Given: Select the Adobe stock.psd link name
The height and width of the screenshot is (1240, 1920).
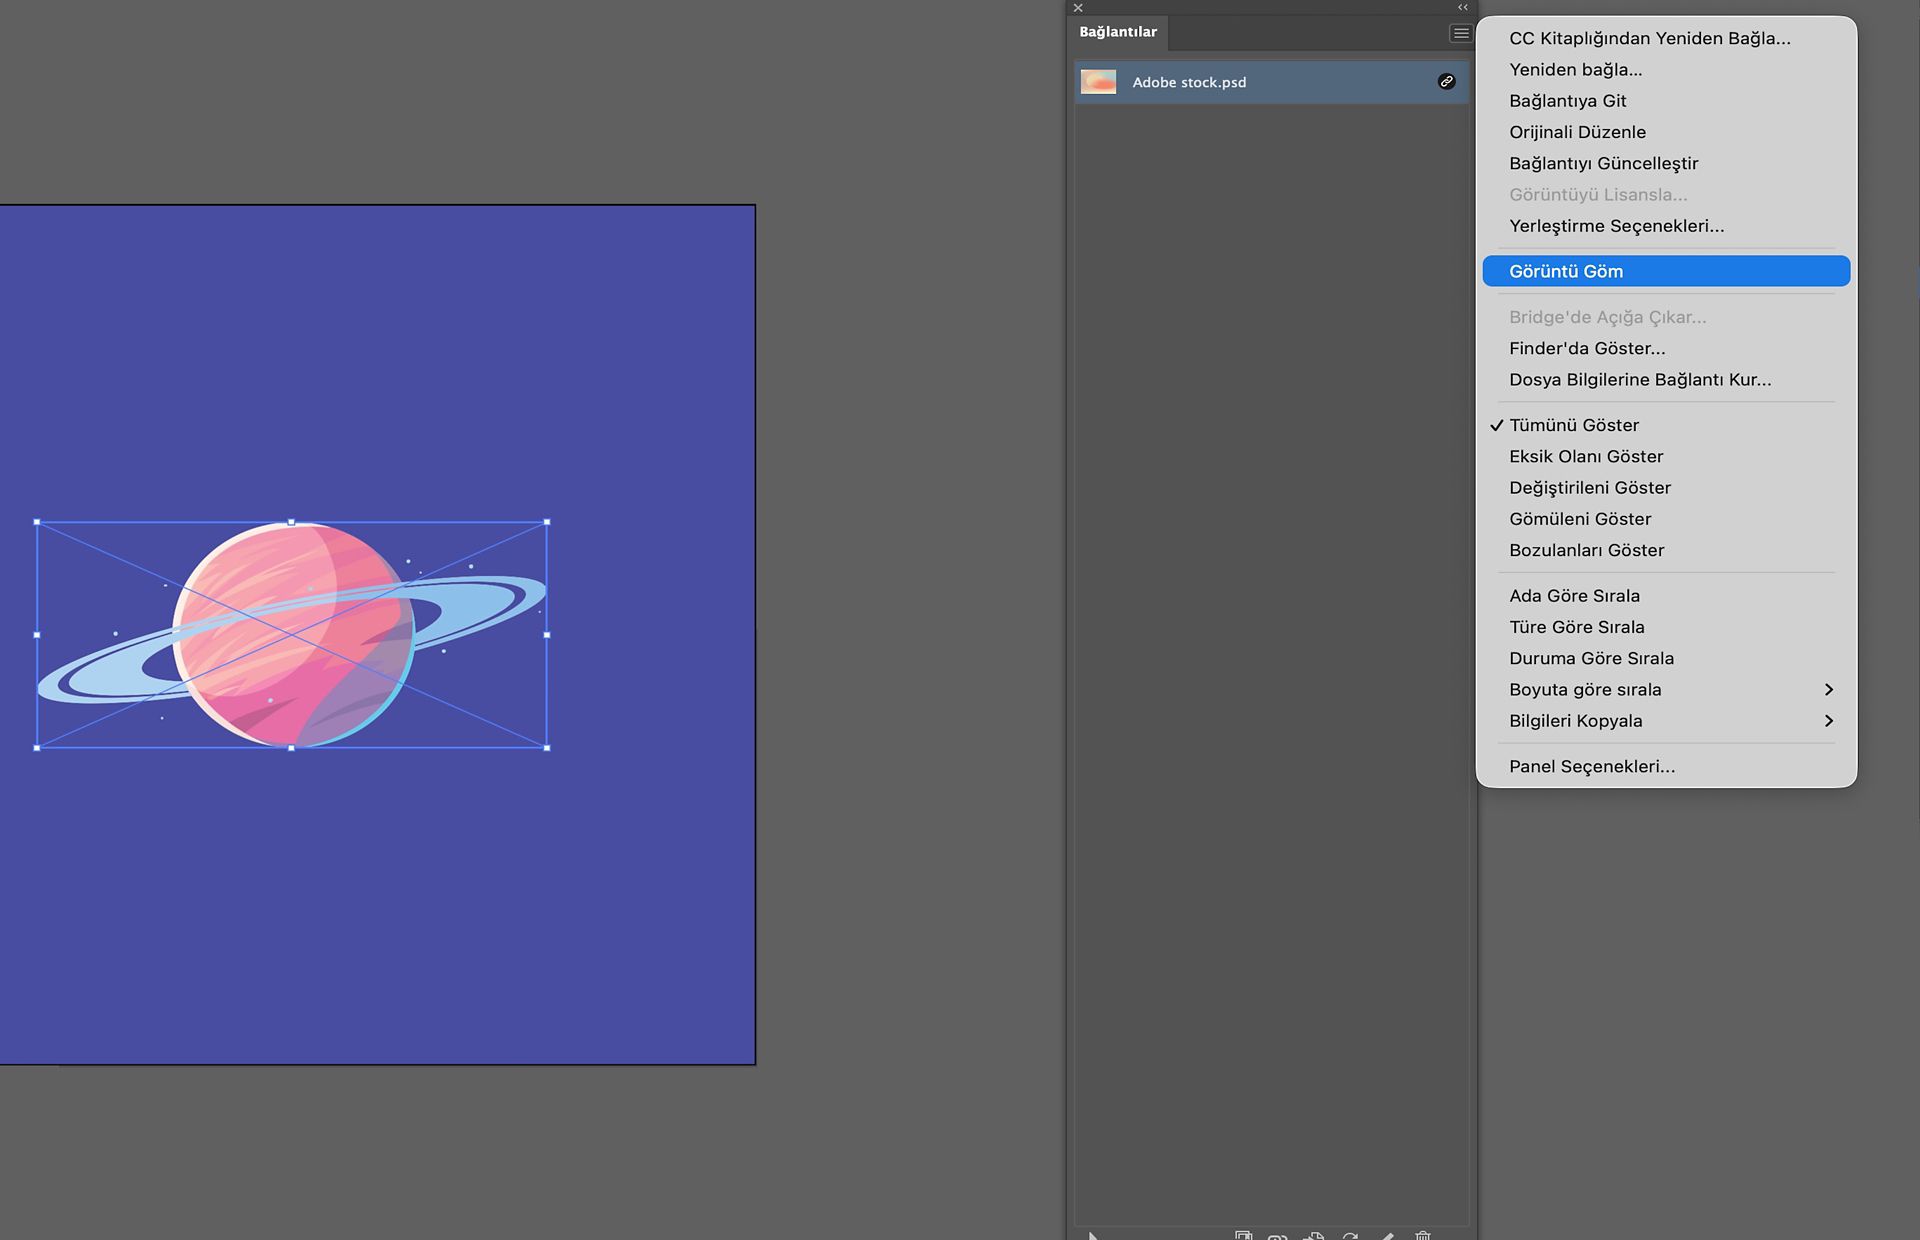Looking at the screenshot, I should (x=1189, y=82).
